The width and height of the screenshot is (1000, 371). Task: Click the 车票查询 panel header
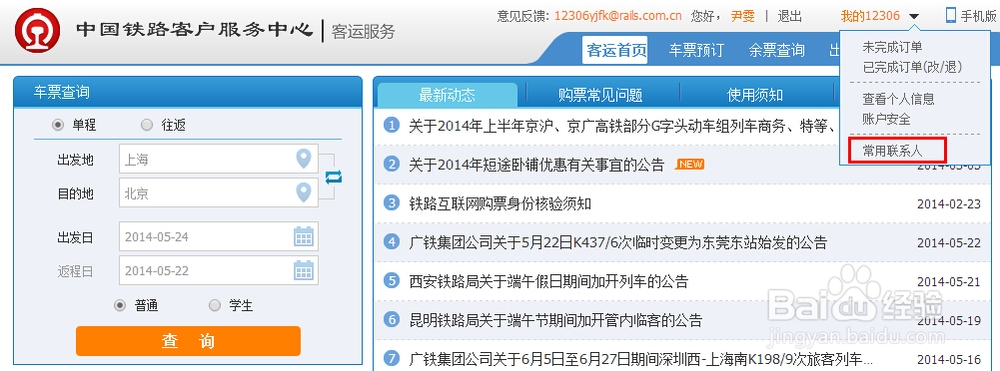pos(188,92)
